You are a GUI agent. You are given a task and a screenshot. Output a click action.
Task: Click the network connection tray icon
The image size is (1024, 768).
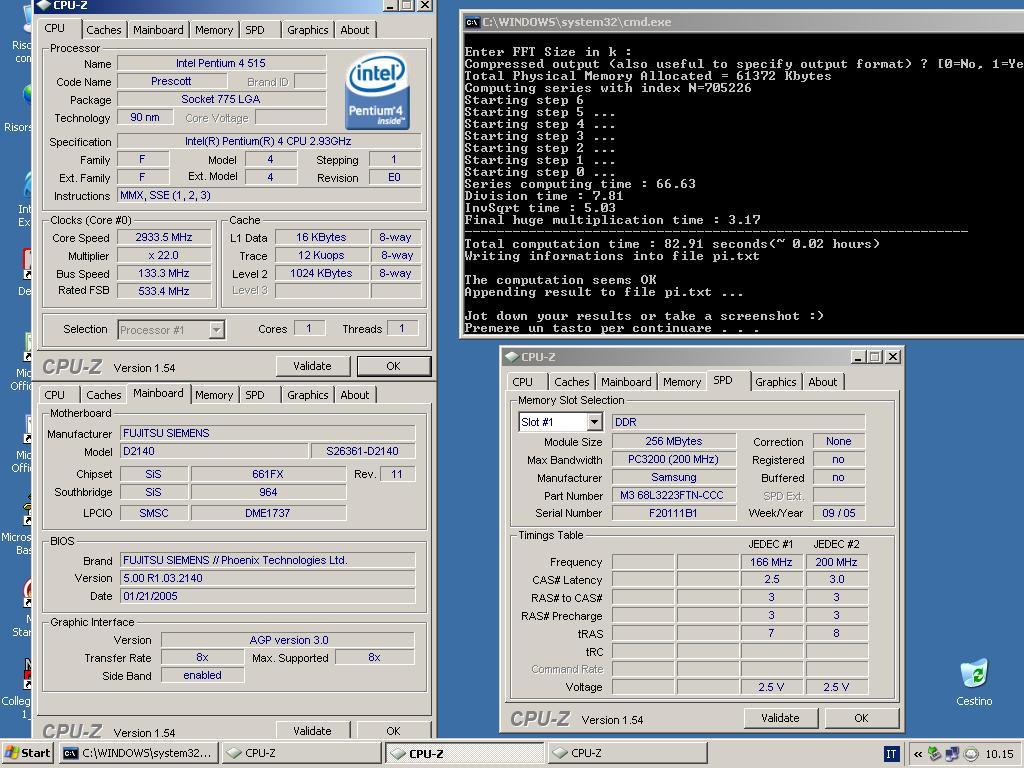coord(952,754)
